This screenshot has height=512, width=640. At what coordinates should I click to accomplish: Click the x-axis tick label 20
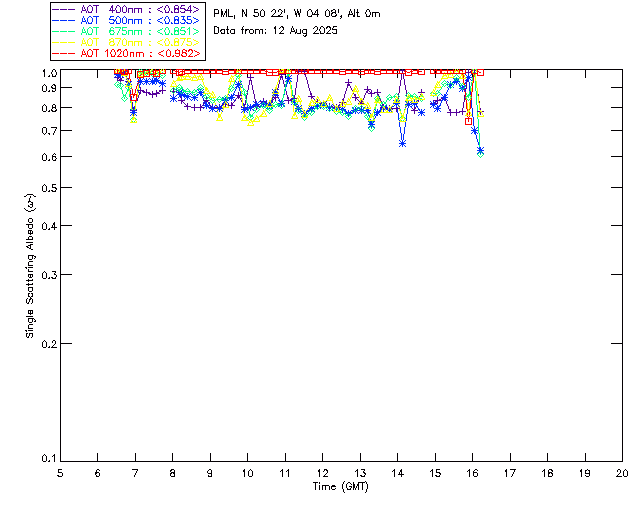[x=622, y=473]
